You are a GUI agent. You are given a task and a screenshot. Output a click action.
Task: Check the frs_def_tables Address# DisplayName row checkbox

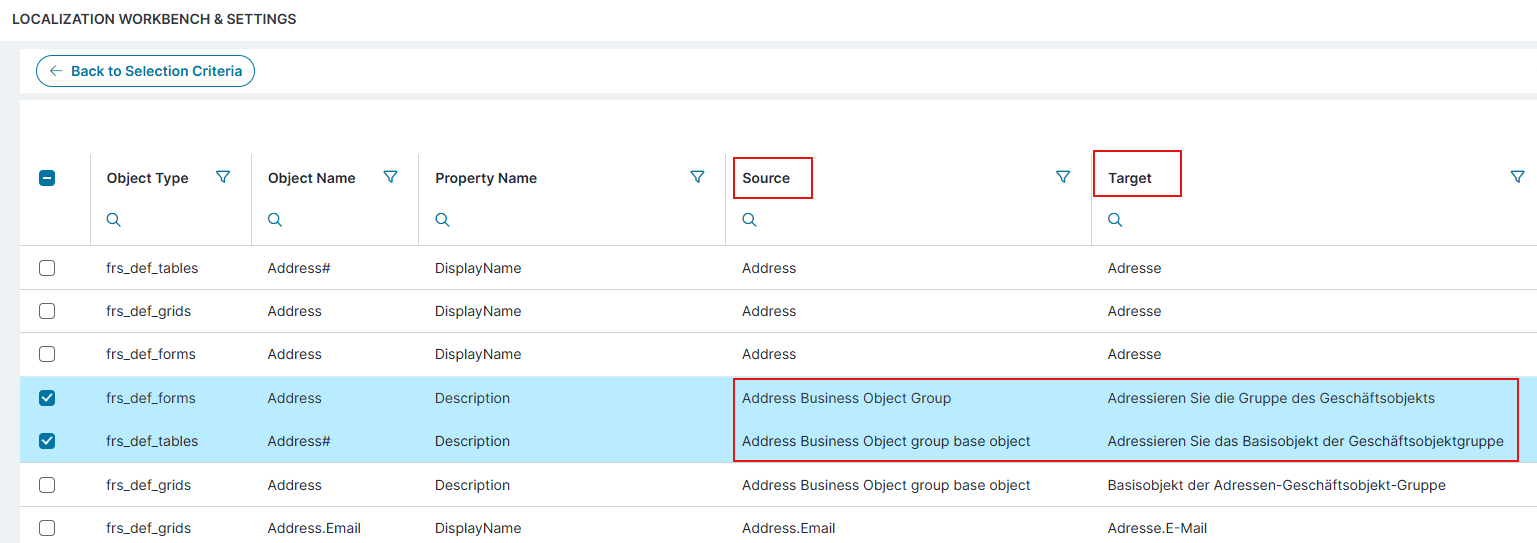click(47, 268)
